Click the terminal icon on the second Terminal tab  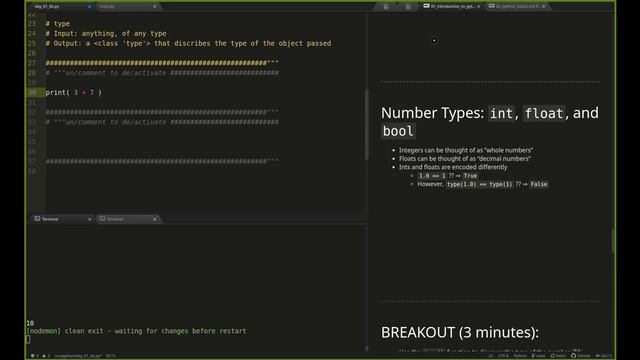102,219
